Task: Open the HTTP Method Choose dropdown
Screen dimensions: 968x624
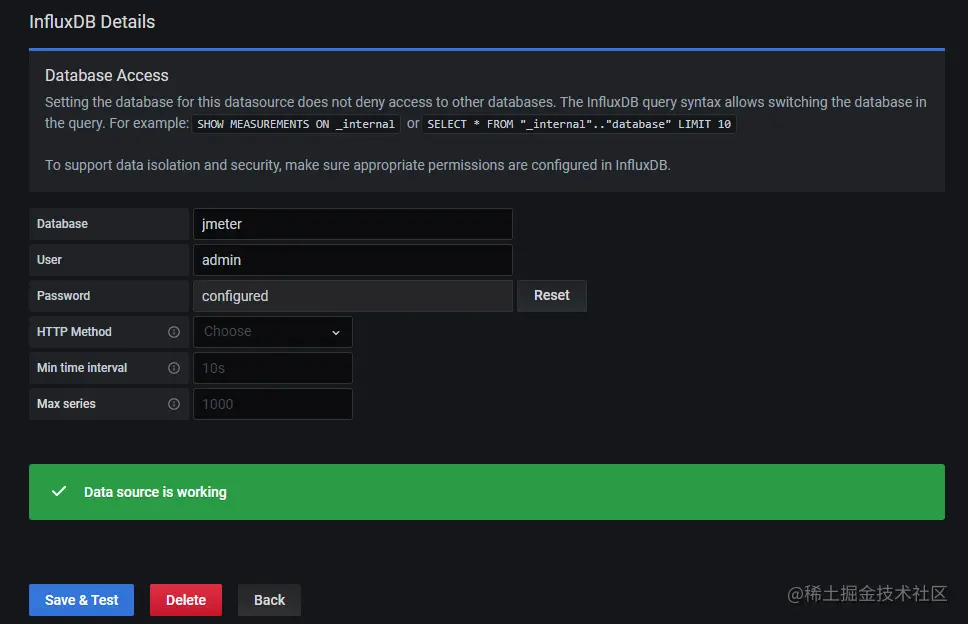Action: click(273, 332)
